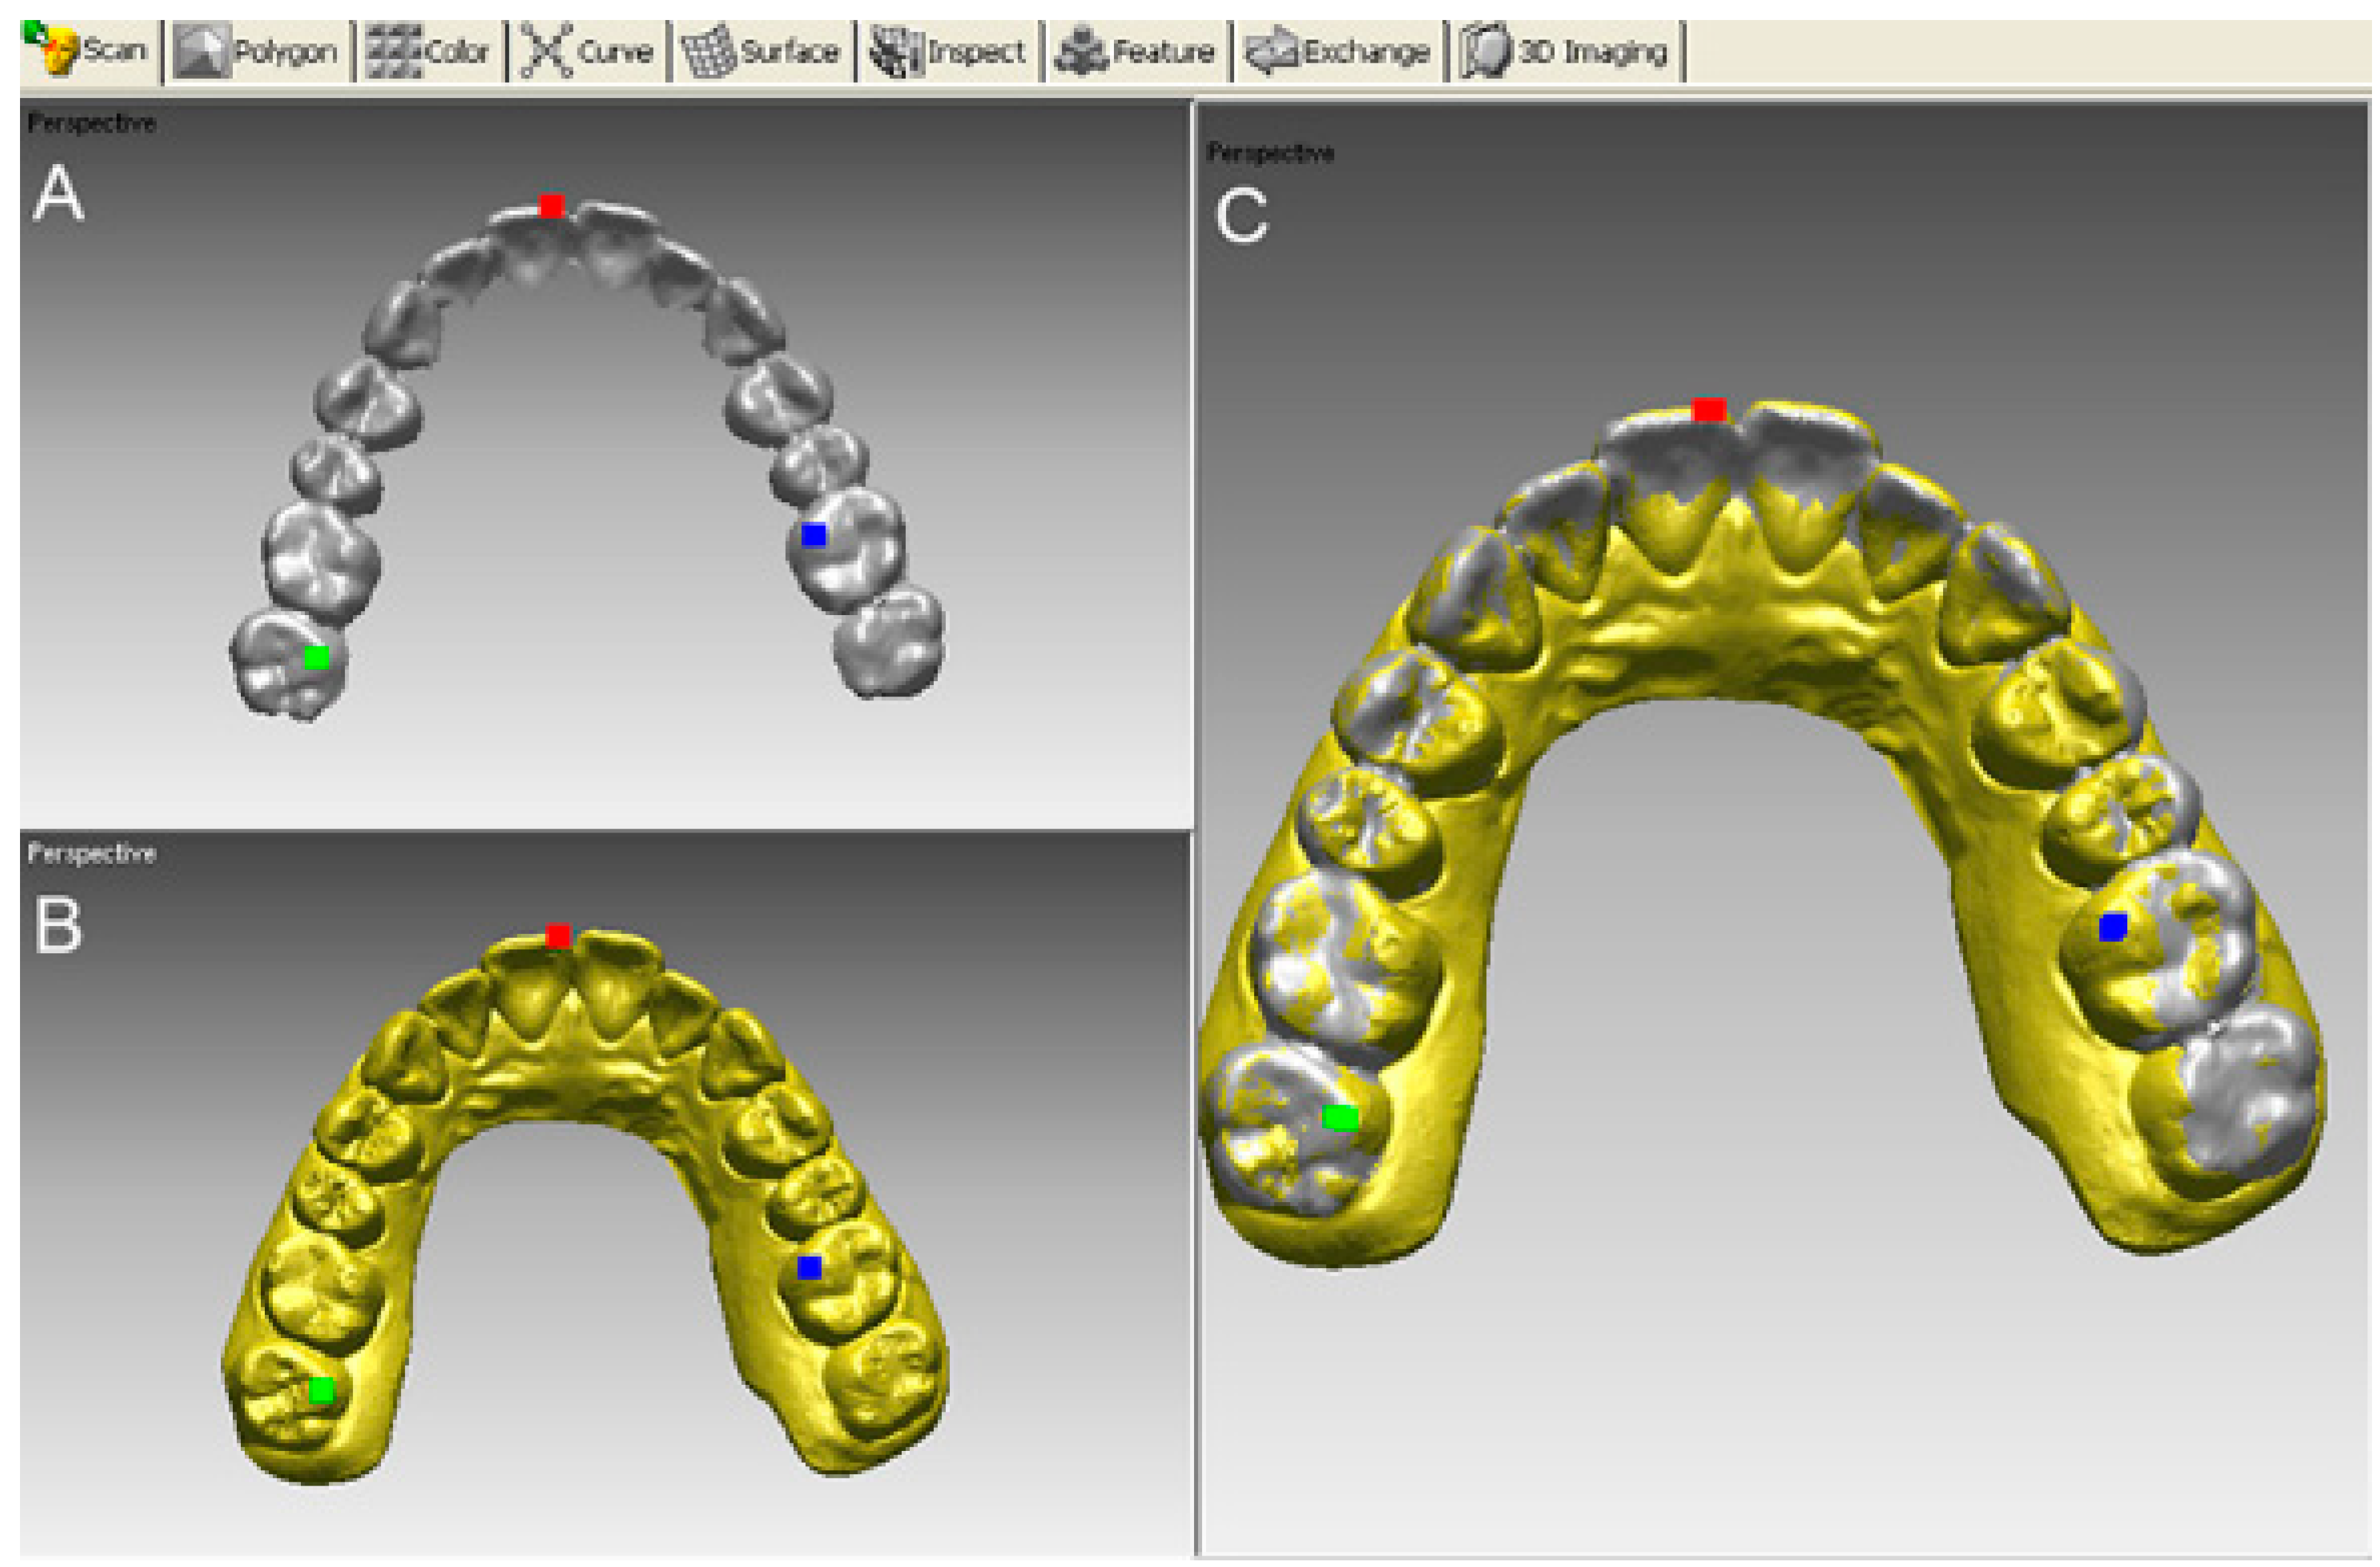Select green molar marker in viewport B
This screenshot has width=2380, height=1567.
click(x=321, y=1390)
